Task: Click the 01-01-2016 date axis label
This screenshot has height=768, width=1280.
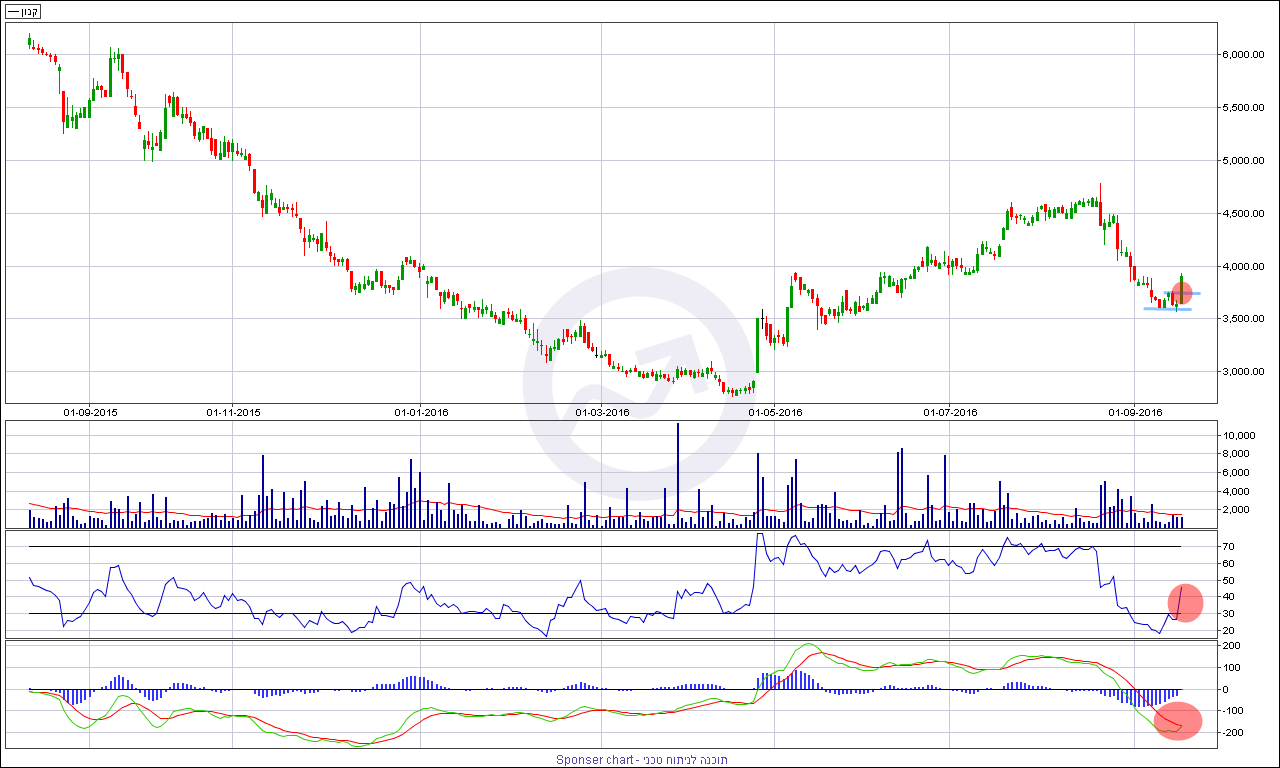Action: [421, 412]
